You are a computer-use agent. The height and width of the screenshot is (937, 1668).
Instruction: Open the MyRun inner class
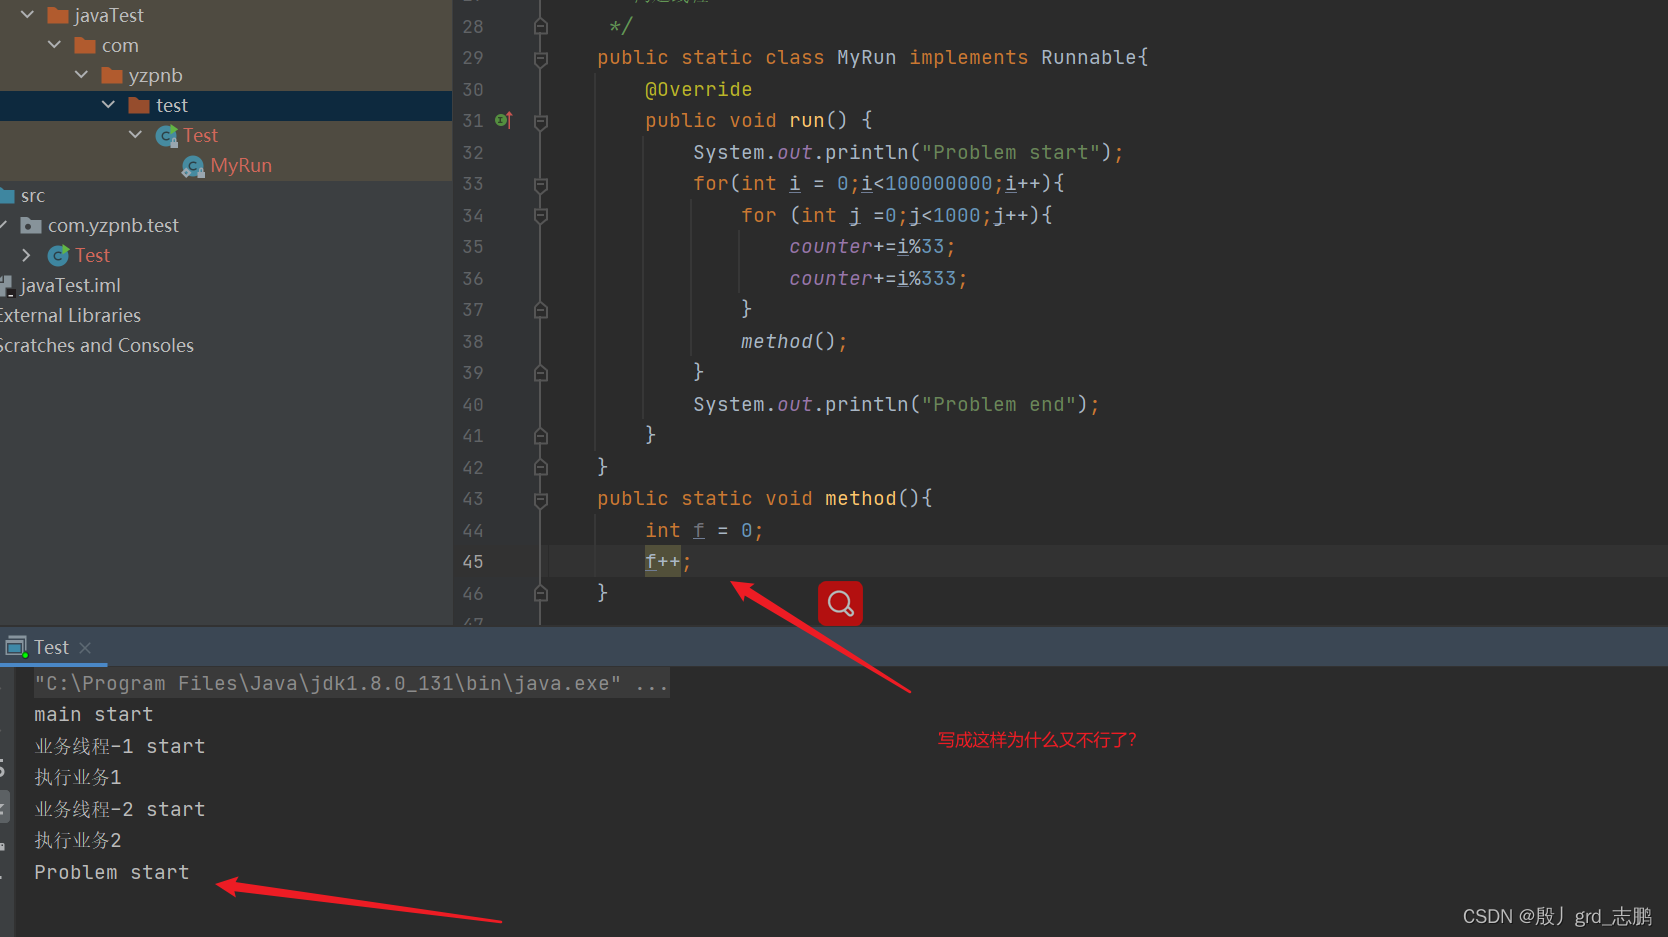coord(241,165)
